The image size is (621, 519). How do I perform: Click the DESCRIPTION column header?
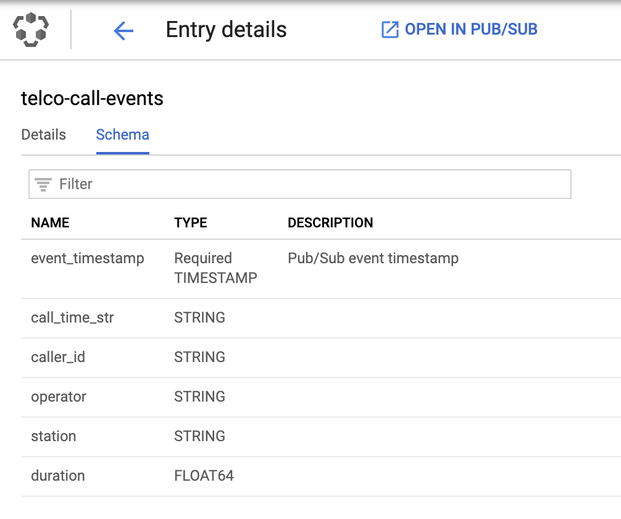[330, 223]
